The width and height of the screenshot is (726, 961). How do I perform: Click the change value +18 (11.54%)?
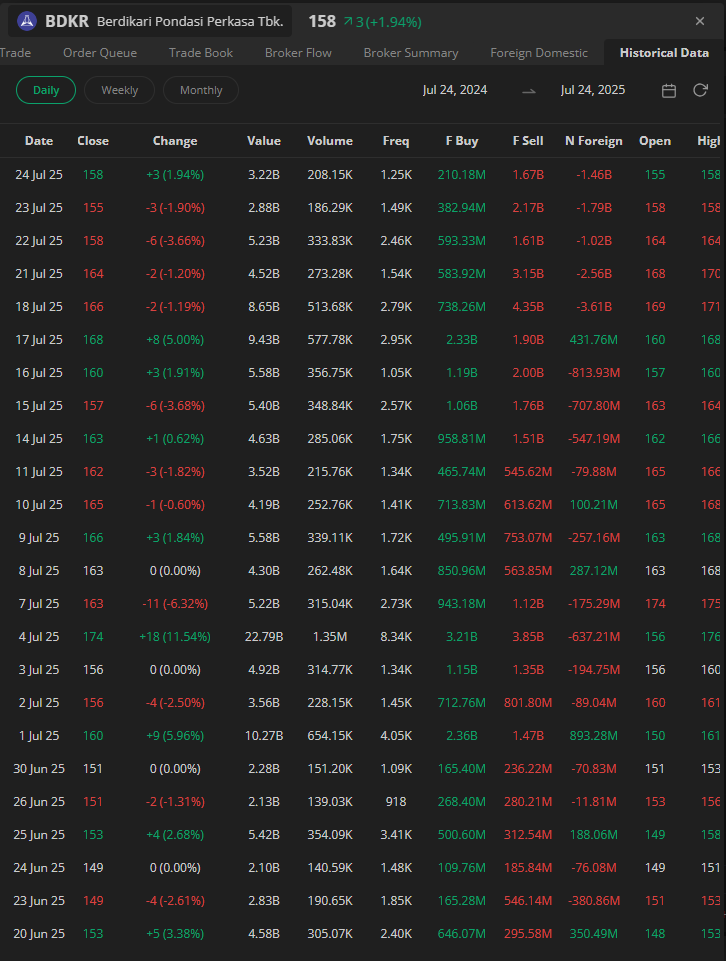click(x=175, y=637)
